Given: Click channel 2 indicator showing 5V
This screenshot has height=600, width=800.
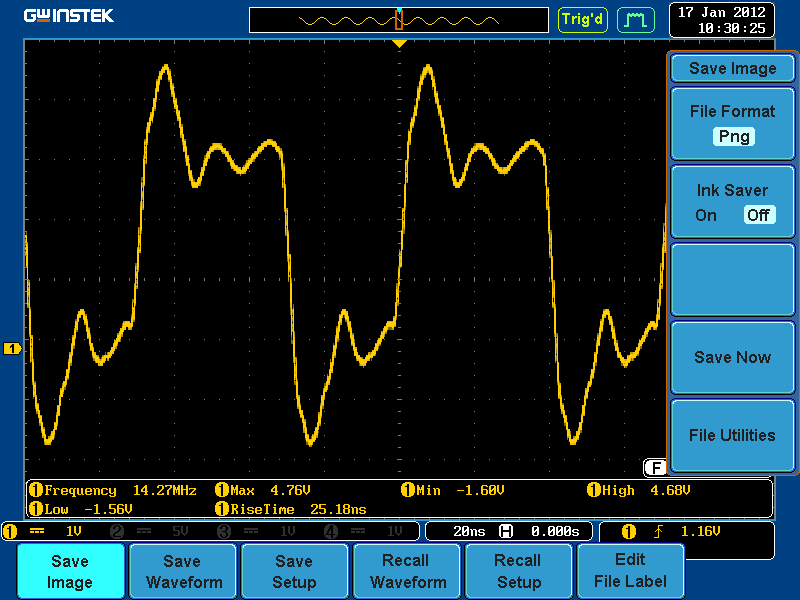Looking at the screenshot, I should [150, 532].
